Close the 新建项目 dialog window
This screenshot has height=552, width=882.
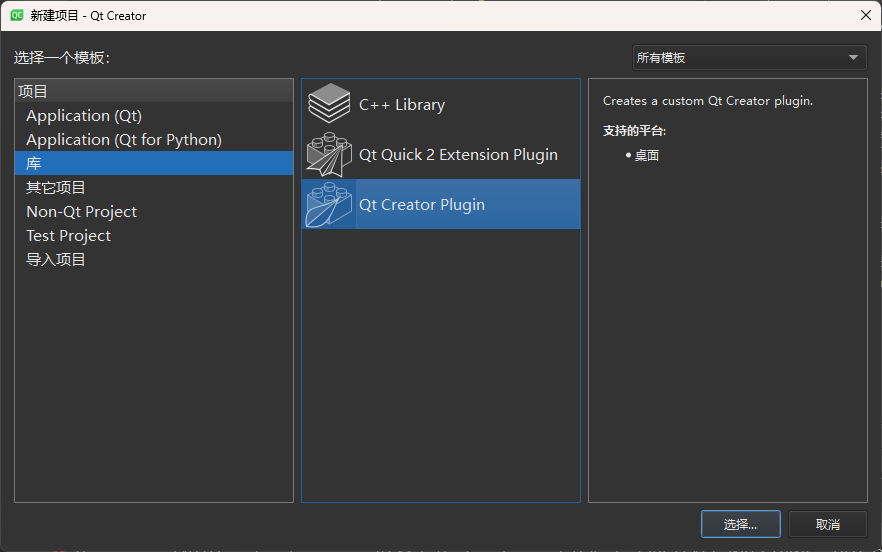tap(866, 15)
